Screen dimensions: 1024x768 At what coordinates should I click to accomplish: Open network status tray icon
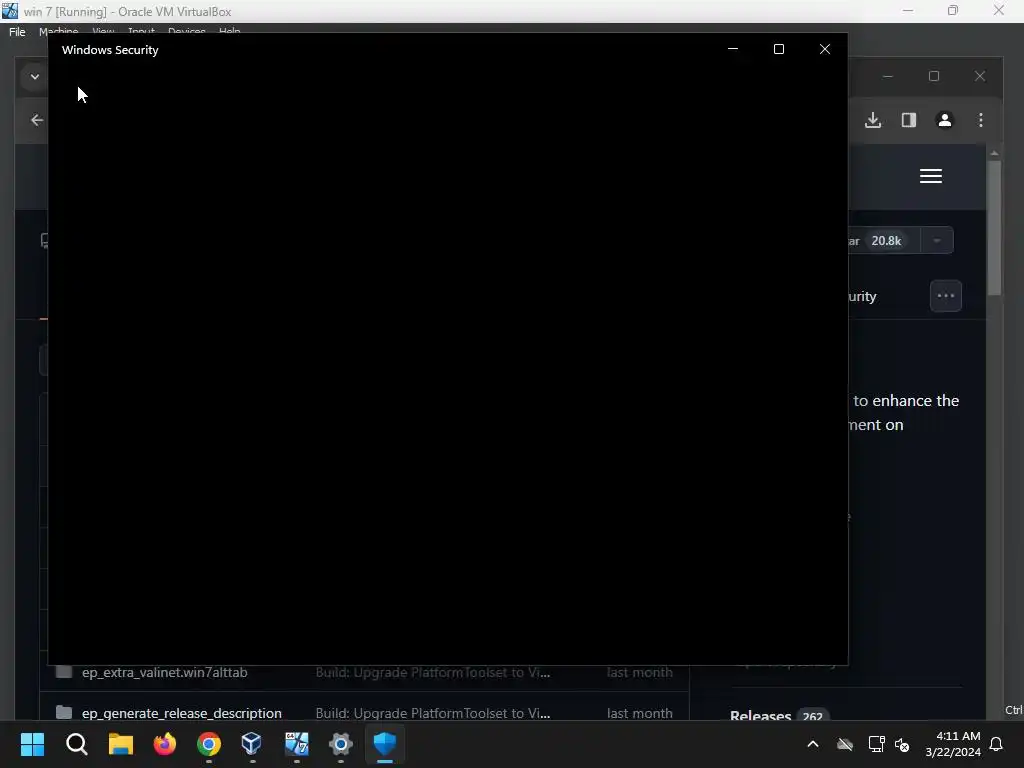pyautogui.click(x=876, y=744)
